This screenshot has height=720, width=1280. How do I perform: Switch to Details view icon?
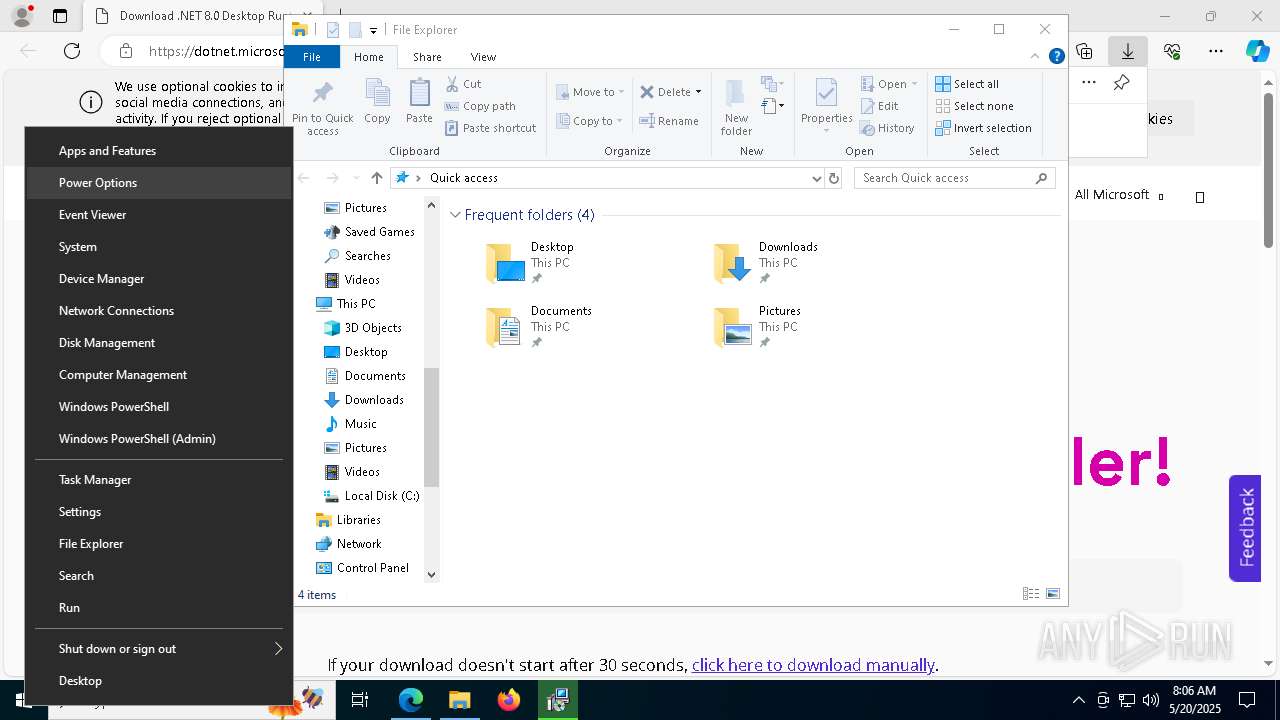point(1031,594)
